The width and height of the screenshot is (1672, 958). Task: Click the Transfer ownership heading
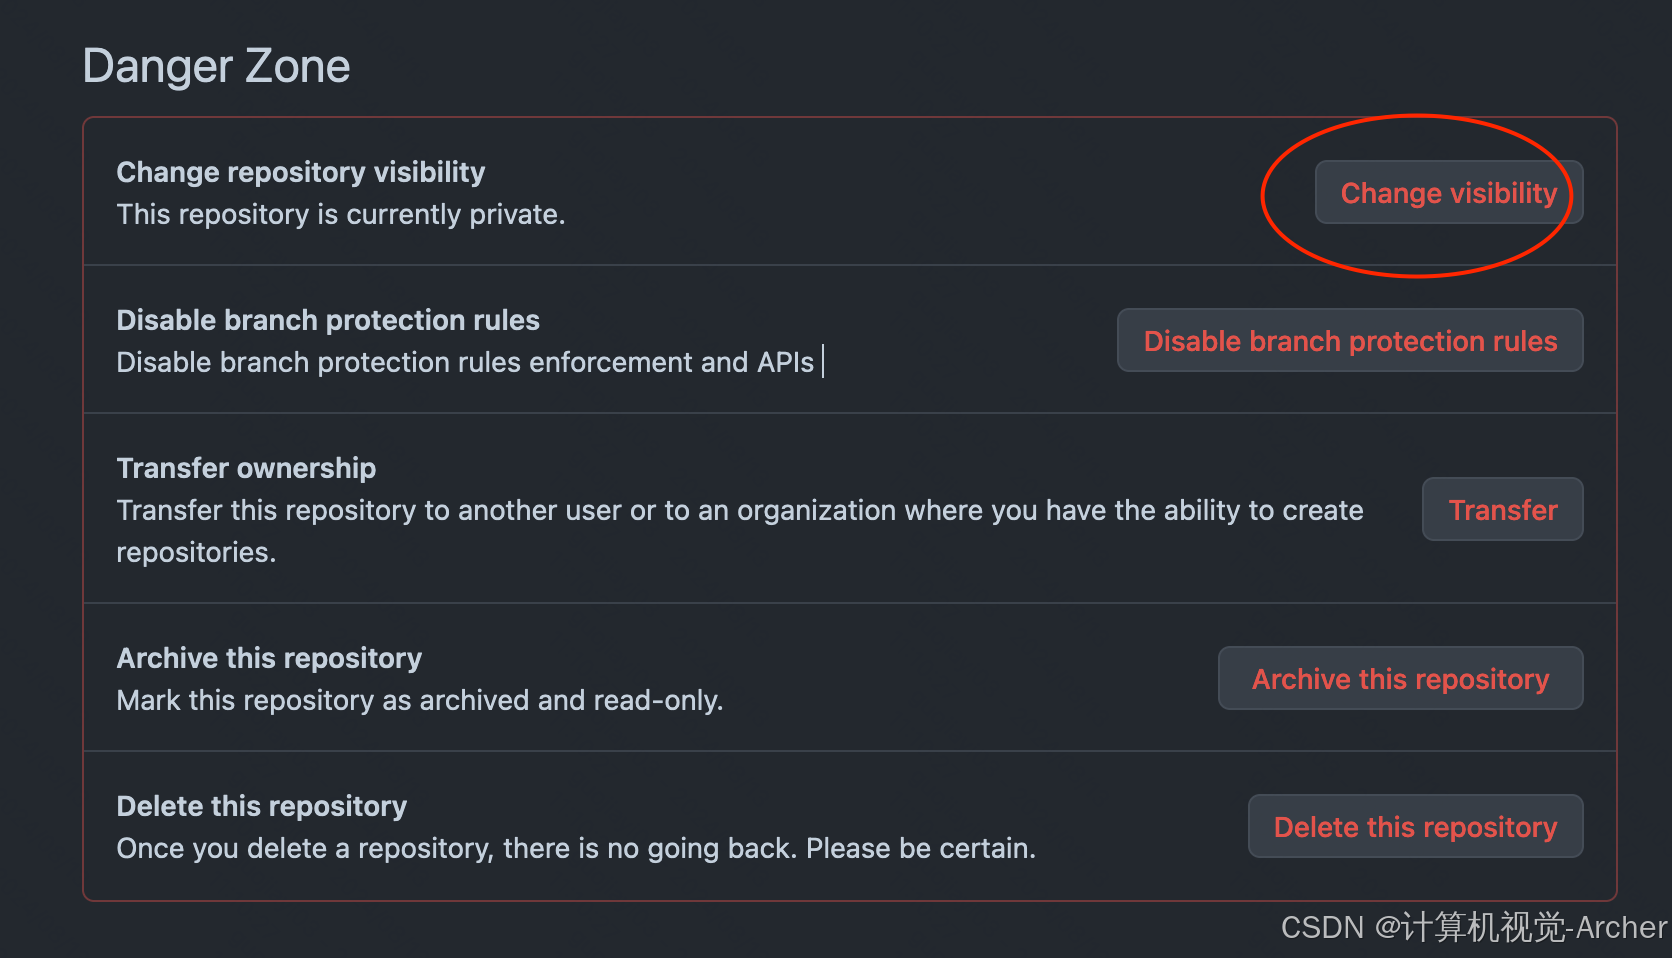click(x=246, y=467)
